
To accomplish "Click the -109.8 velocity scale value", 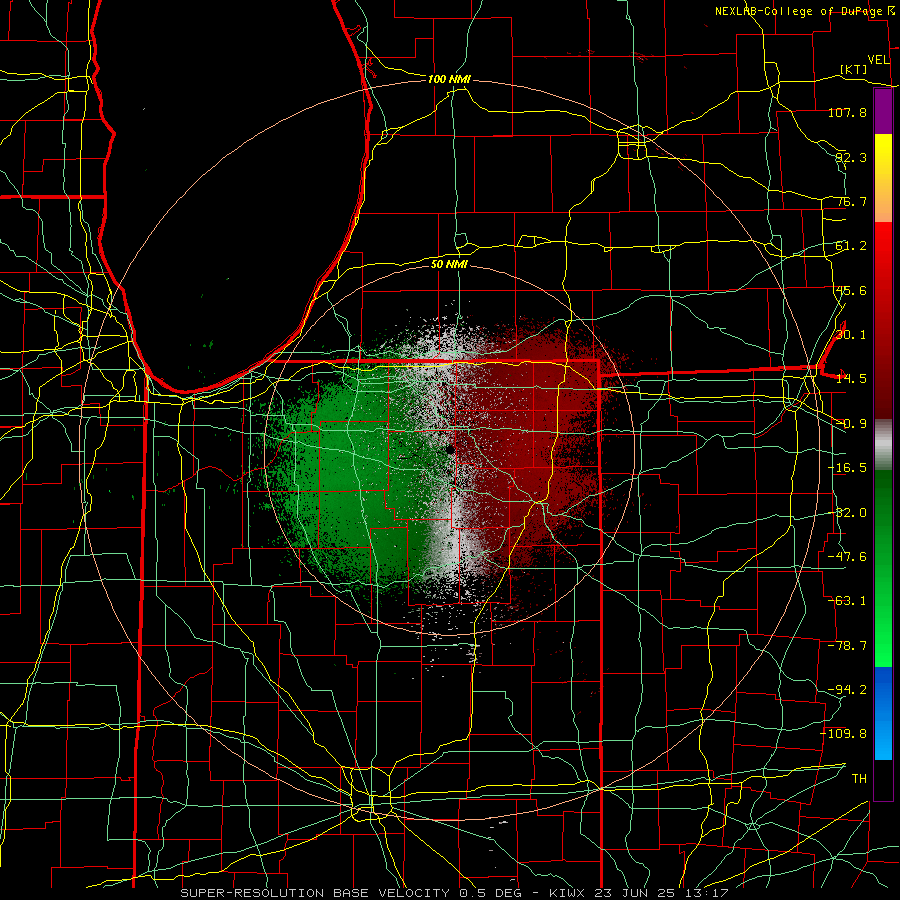I will tap(844, 734).
